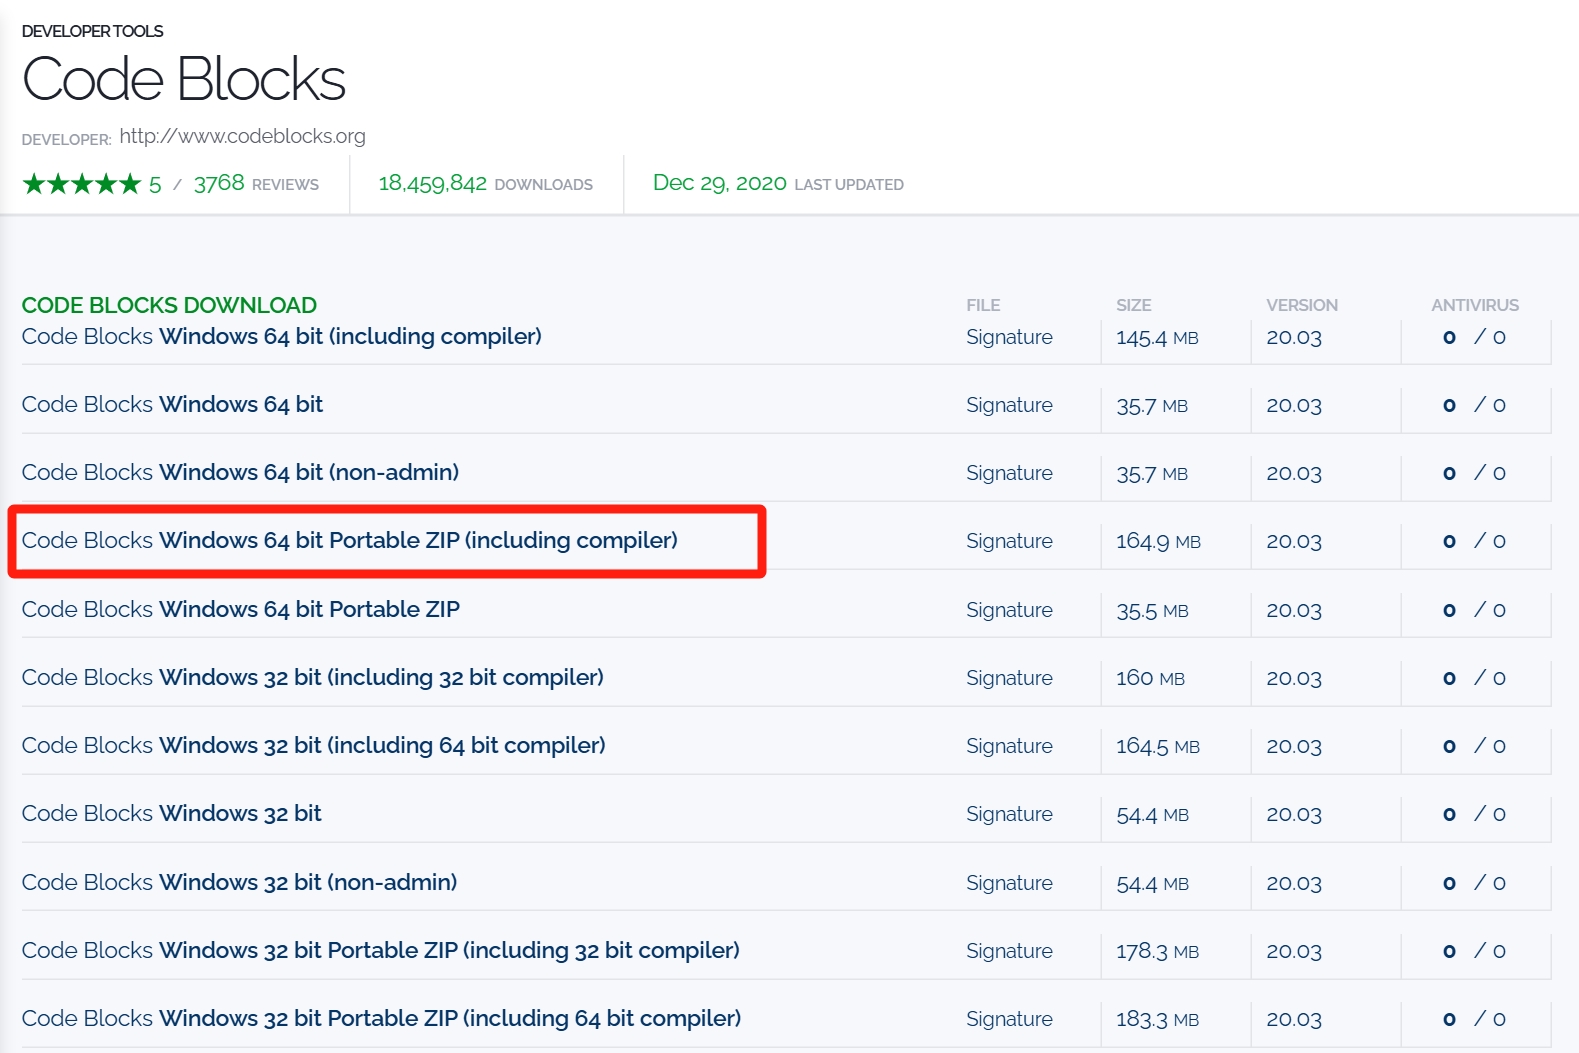Download Windows 32 bit Portable ZIP (including 64 bit compiler)
This screenshot has height=1053, width=1579.
pos(382,1019)
